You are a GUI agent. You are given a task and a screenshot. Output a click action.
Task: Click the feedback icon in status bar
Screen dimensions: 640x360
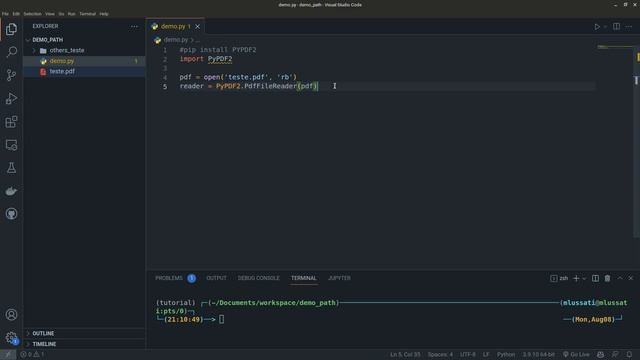click(615, 354)
